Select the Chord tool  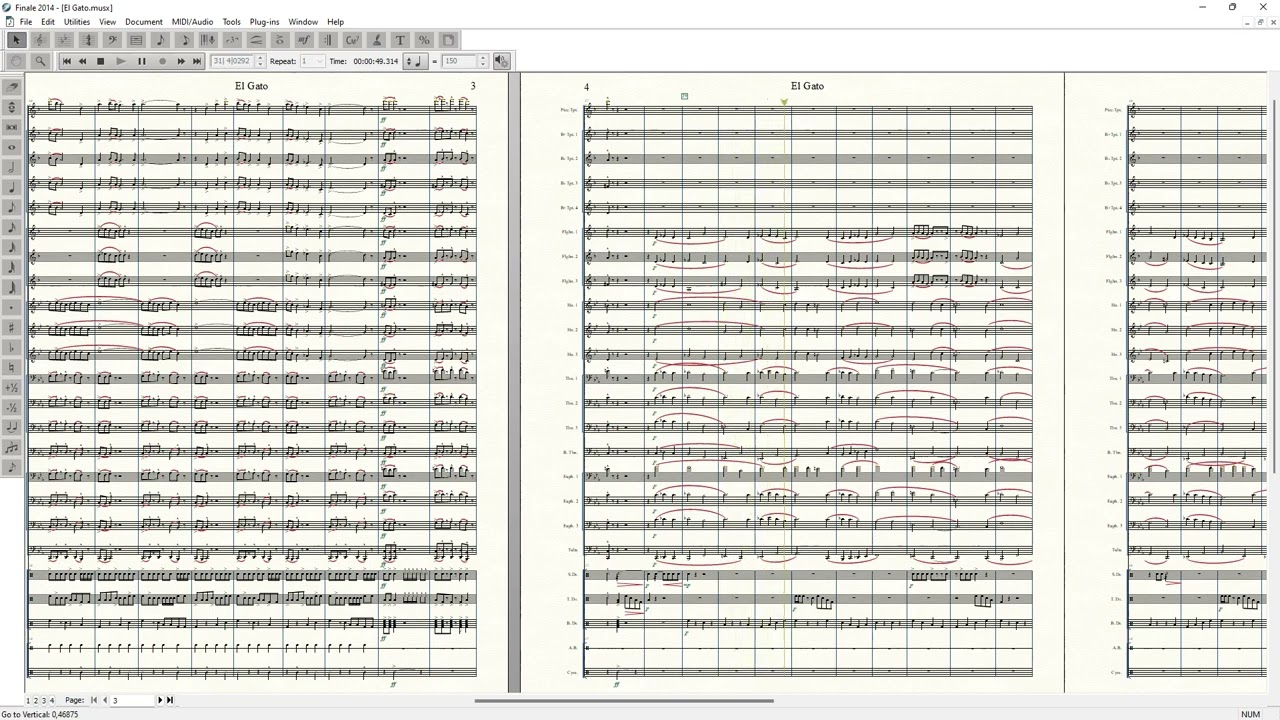tap(352, 40)
